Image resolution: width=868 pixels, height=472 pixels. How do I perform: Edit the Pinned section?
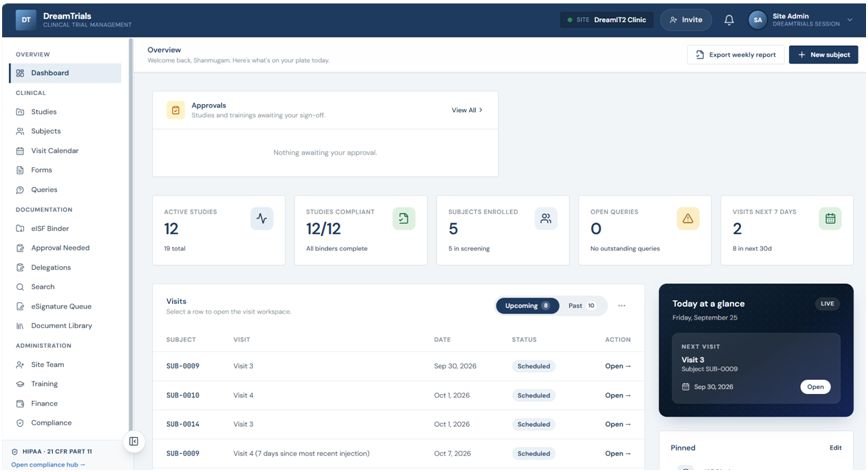click(835, 448)
